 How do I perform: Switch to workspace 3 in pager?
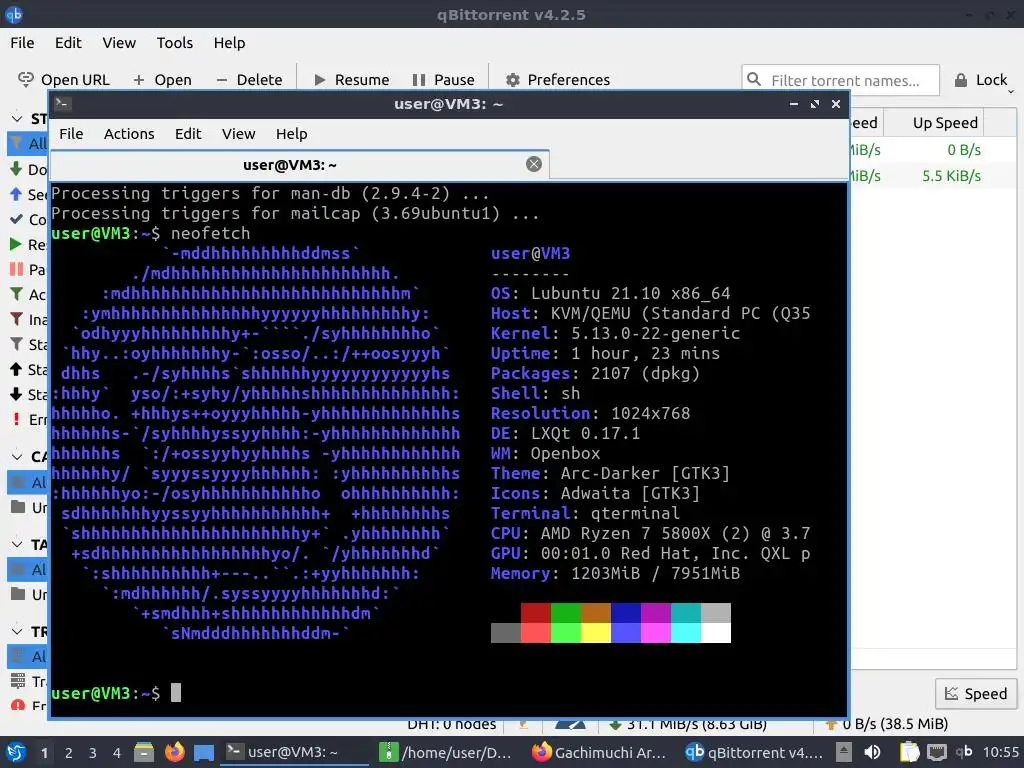pyautogui.click(x=92, y=753)
